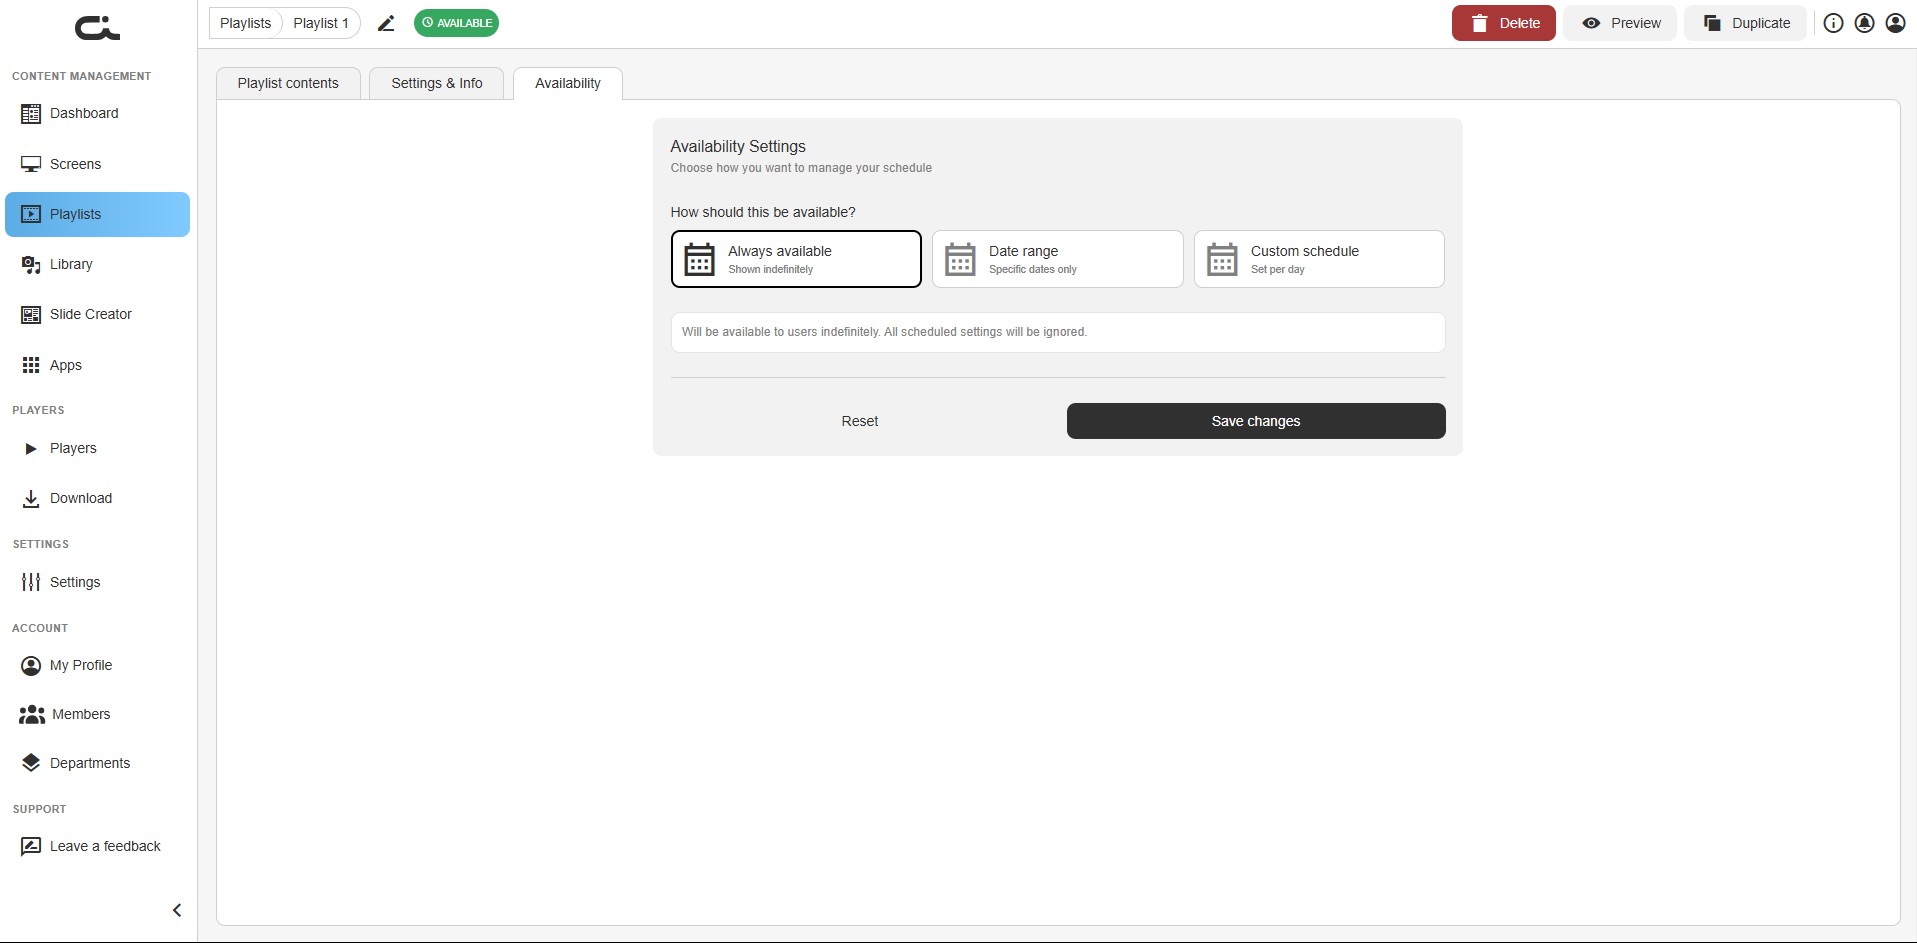Click the calendar icon of Date range
This screenshot has width=1917, height=943.
(x=960, y=259)
